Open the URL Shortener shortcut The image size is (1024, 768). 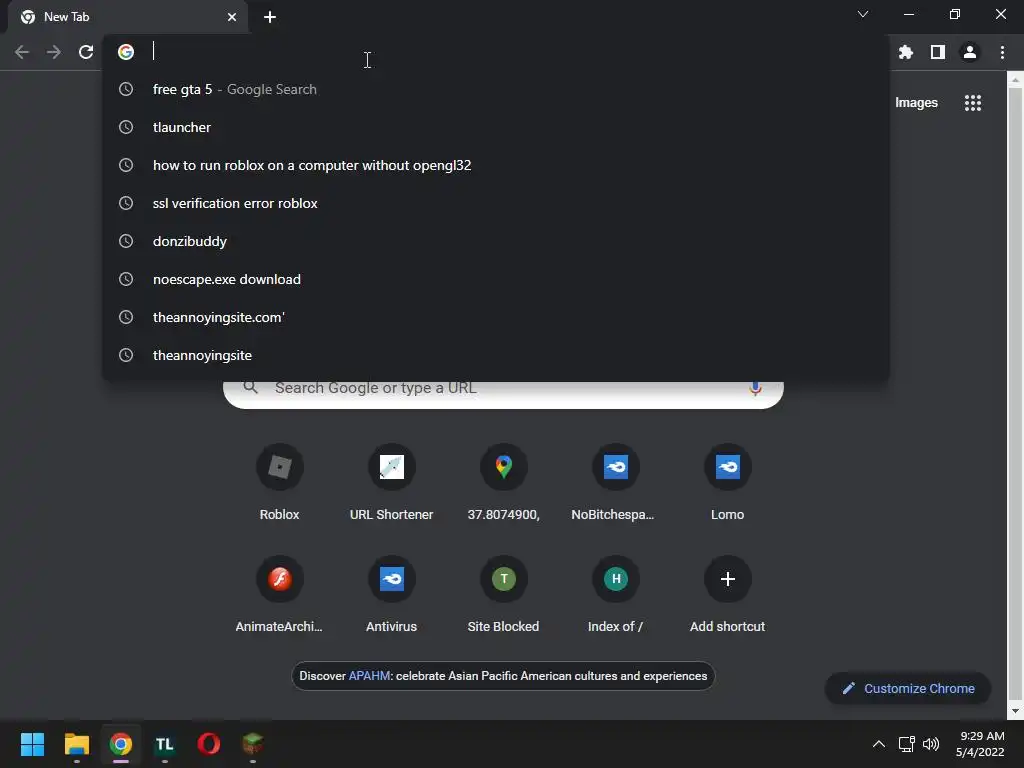(x=391, y=482)
